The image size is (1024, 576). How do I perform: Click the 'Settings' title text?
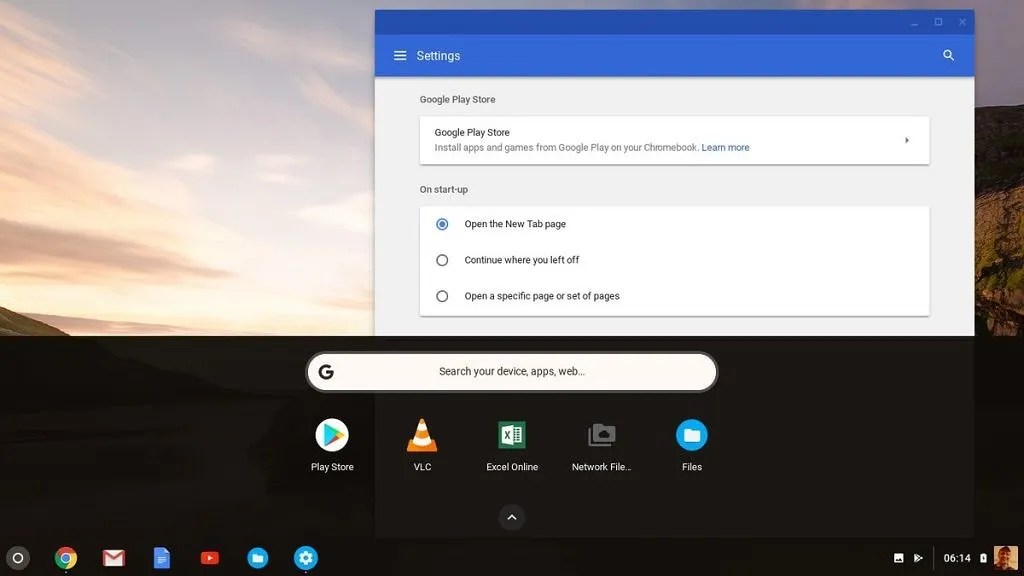438,56
